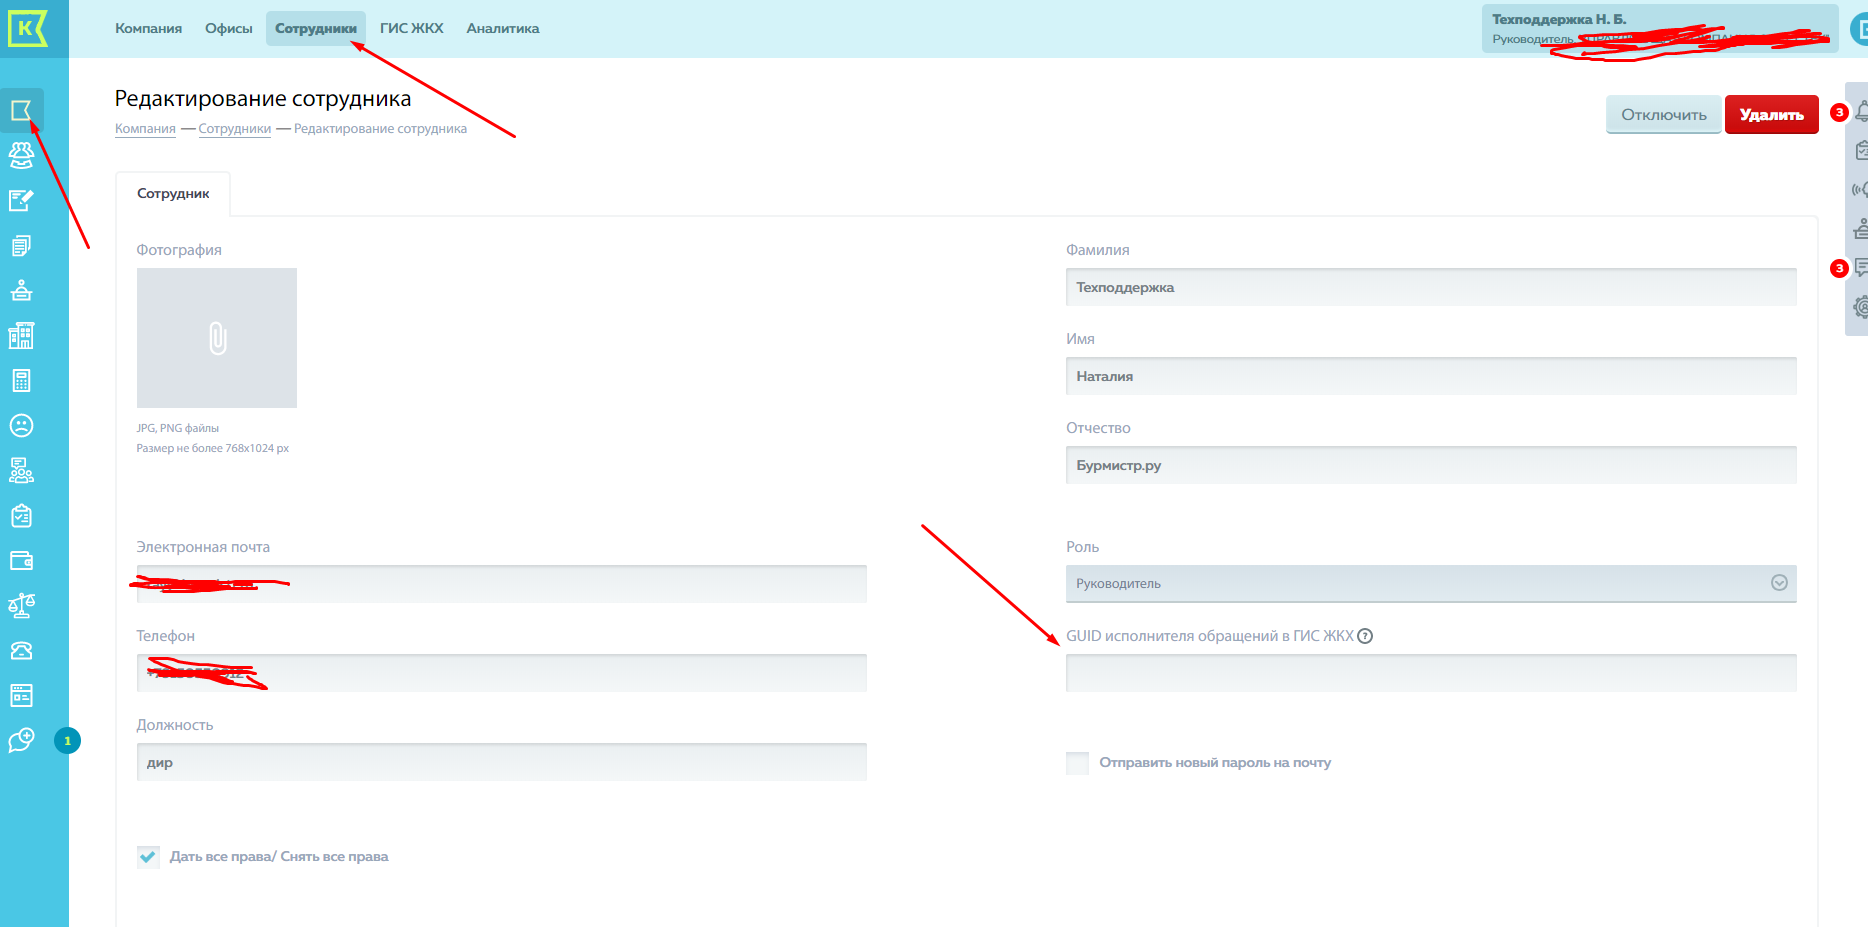The width and height of the screenshot is (1868, 927).
Task: Click the GUID help question mark icon
Action: pyautogui.click(x=1365, y=636)
